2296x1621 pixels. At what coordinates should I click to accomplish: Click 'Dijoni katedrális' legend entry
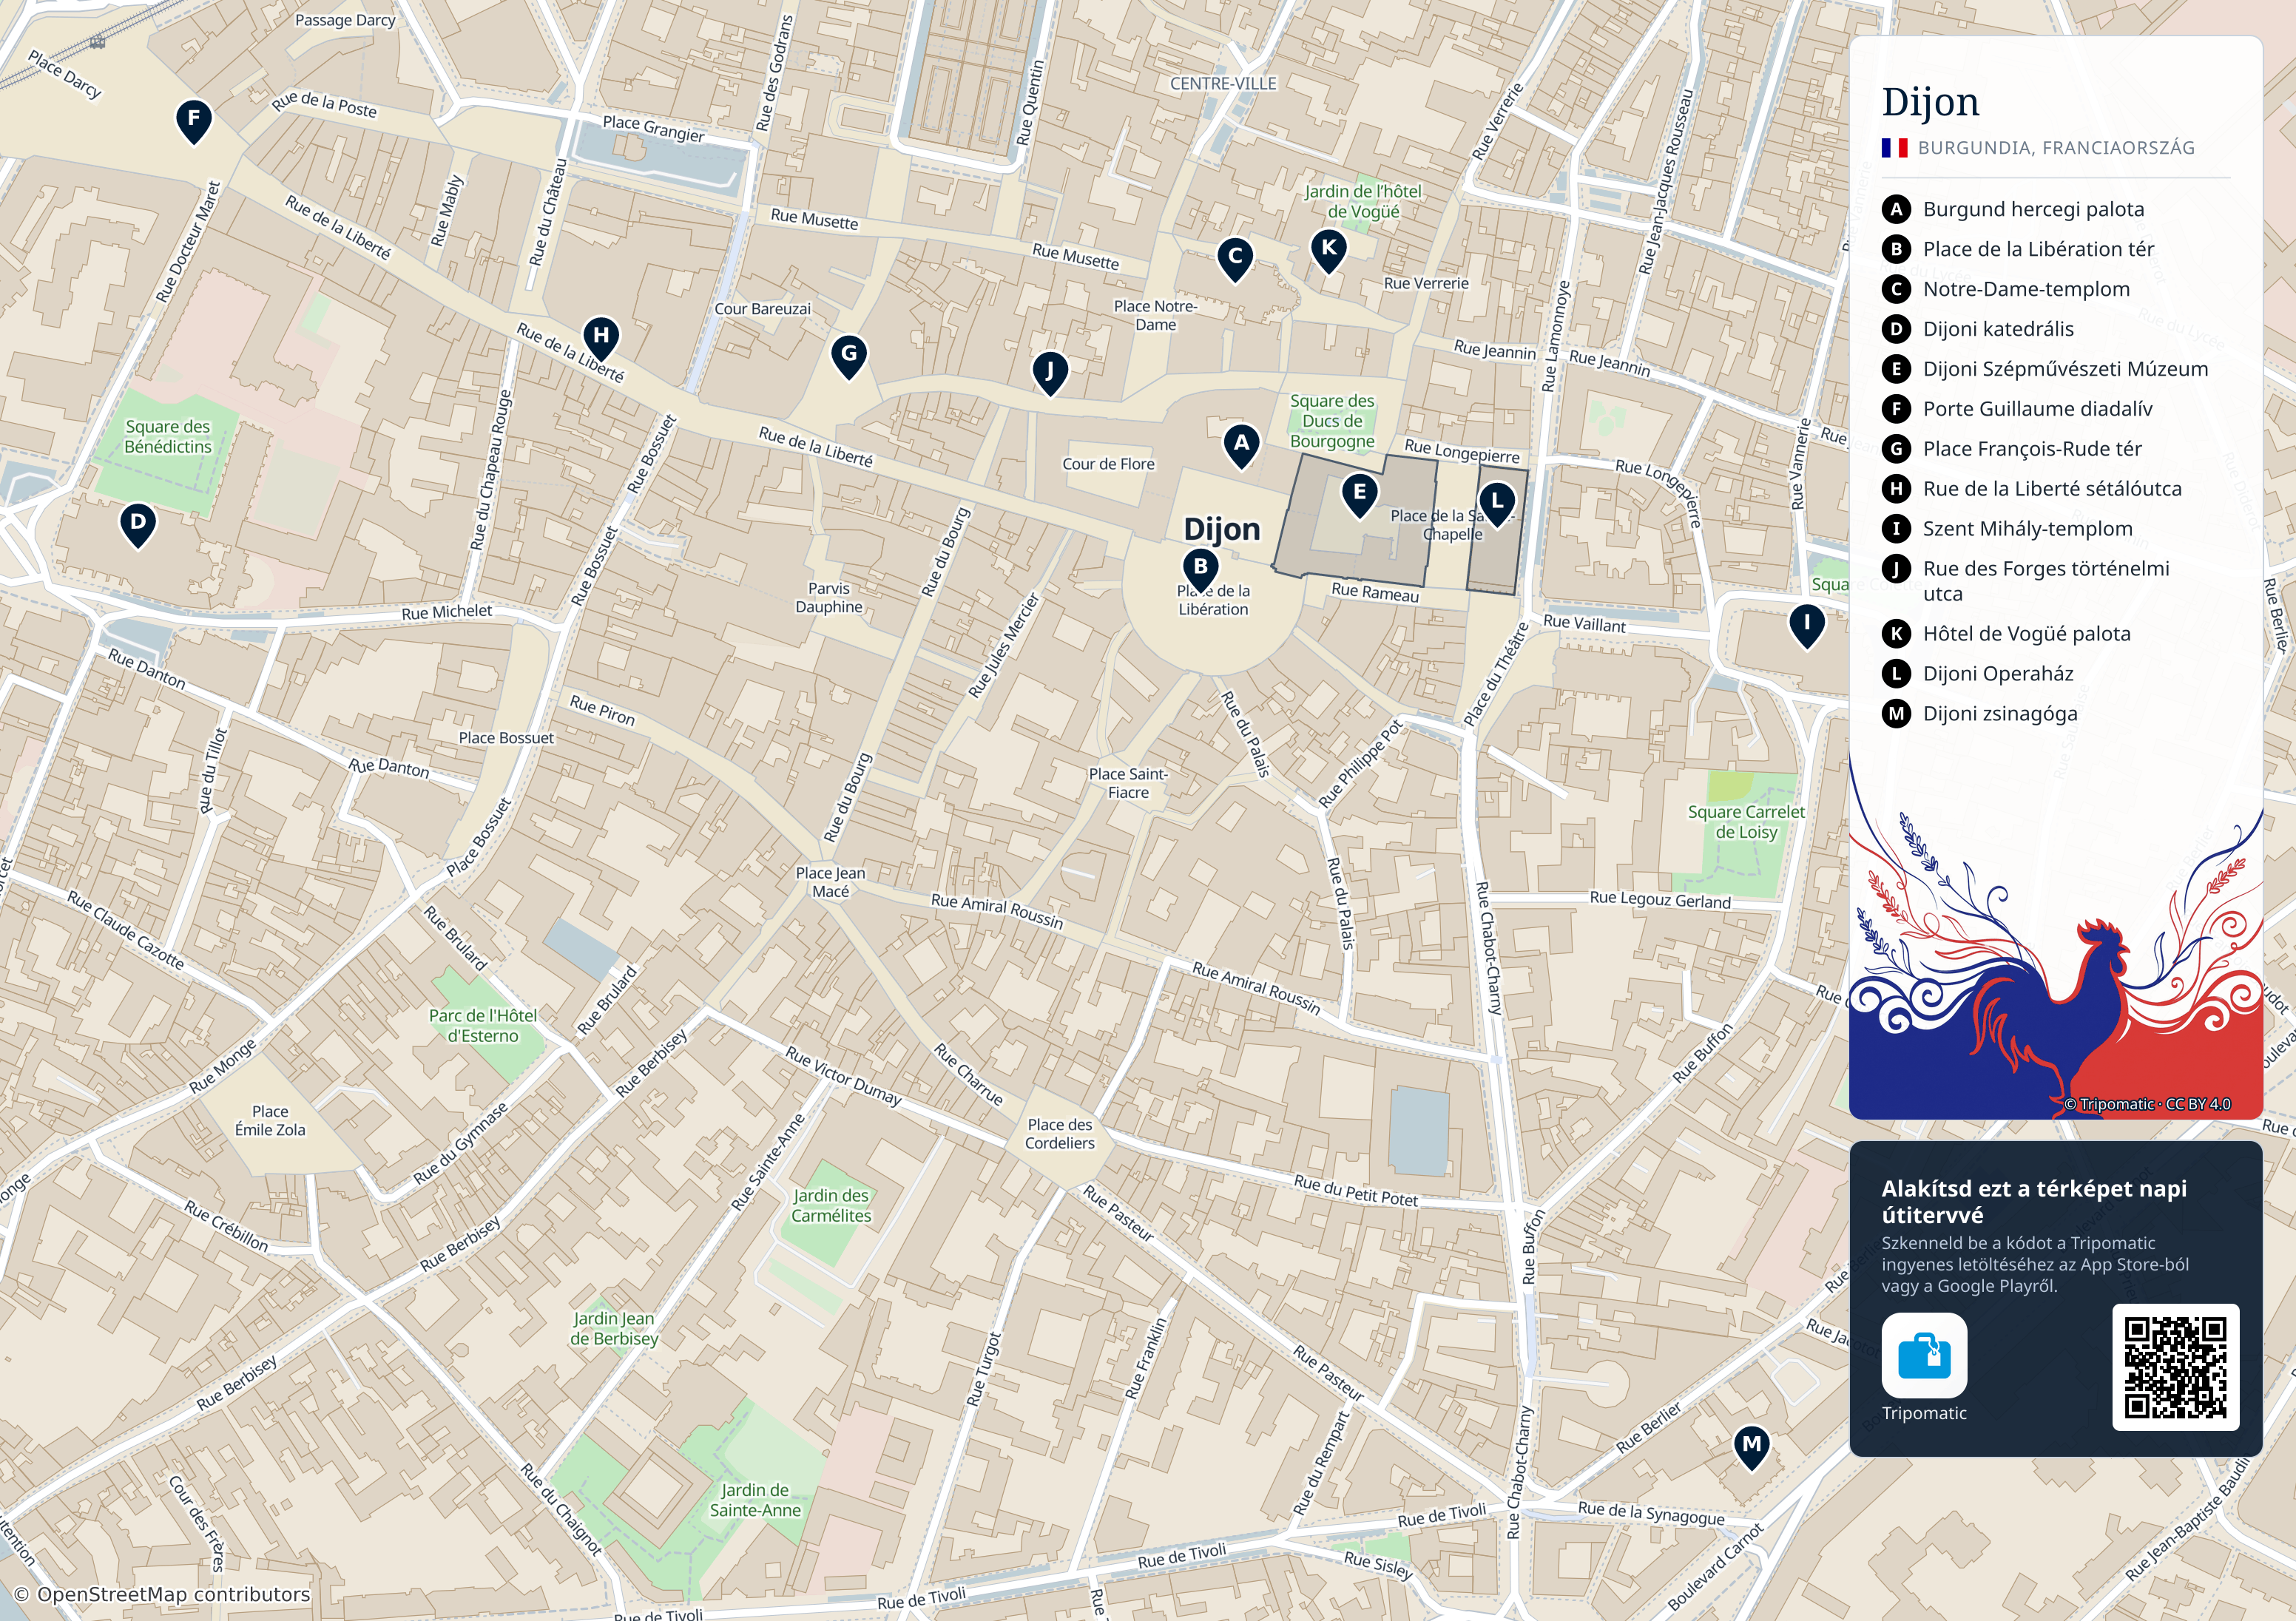pyautogui.click(x=1998, y=329)
